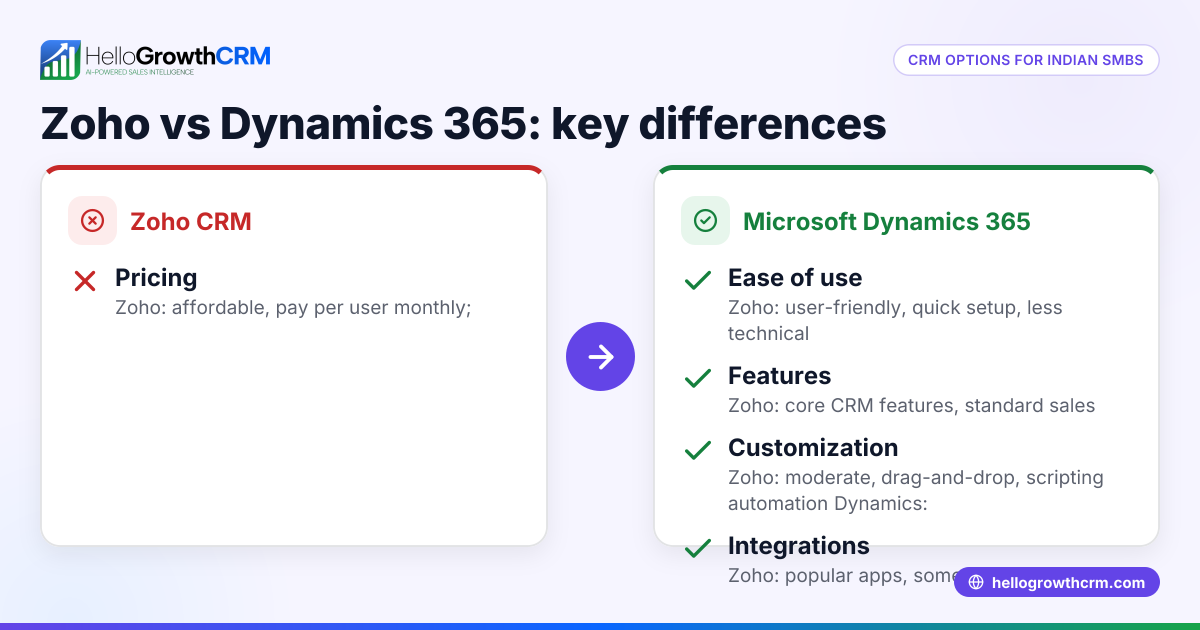Image resolution: width=1200 pixels, height=630 pixels.
Task: Click the green checkmark next to Features
Action: tap(698, 379)
